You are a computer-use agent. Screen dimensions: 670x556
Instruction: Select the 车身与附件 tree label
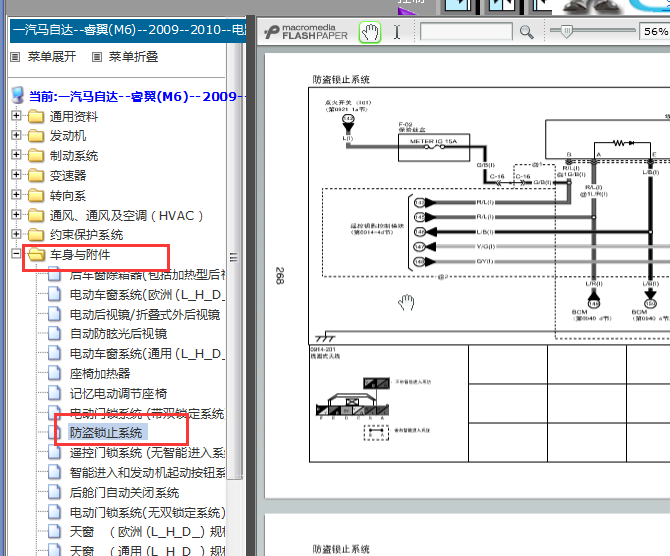[80, 255]
